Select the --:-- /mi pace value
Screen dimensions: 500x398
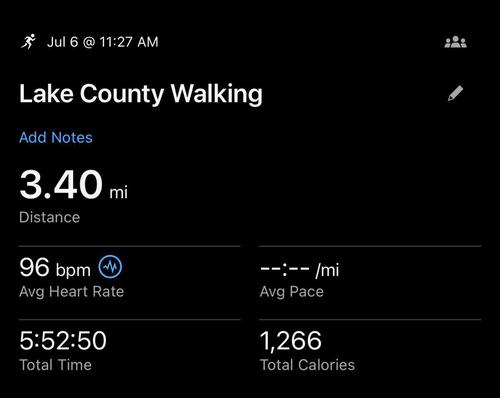tap(299, 269)
